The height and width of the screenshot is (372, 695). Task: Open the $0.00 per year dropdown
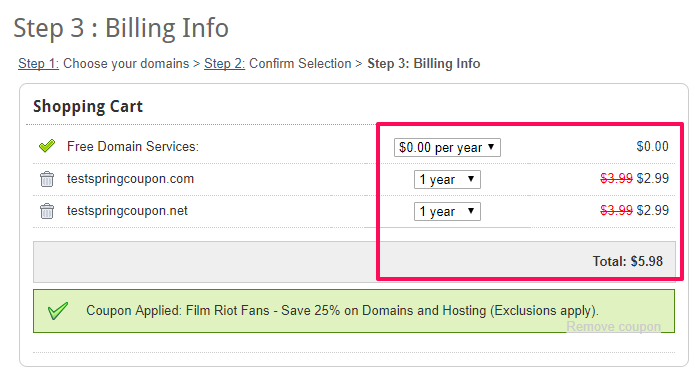(447, 147)
